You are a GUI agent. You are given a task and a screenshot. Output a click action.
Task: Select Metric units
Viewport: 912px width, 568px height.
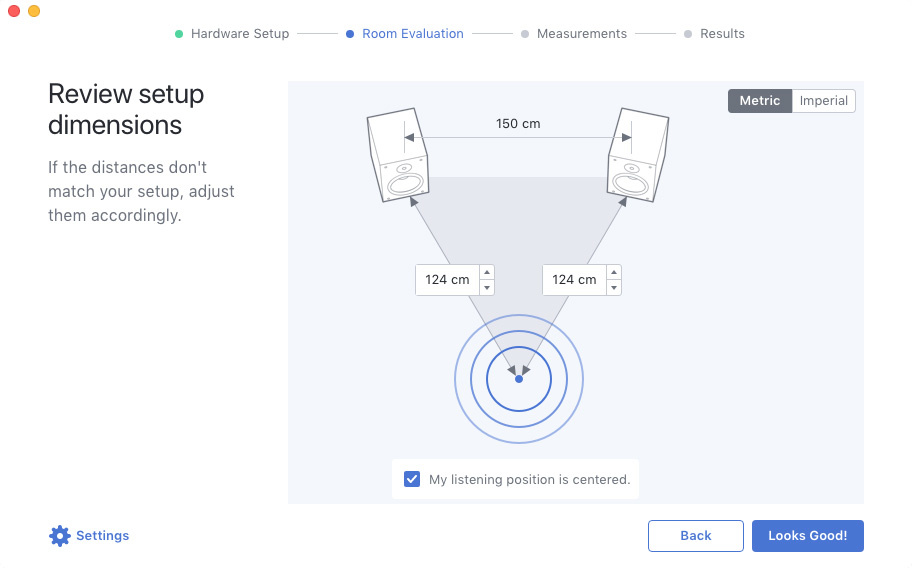point(760,101)
